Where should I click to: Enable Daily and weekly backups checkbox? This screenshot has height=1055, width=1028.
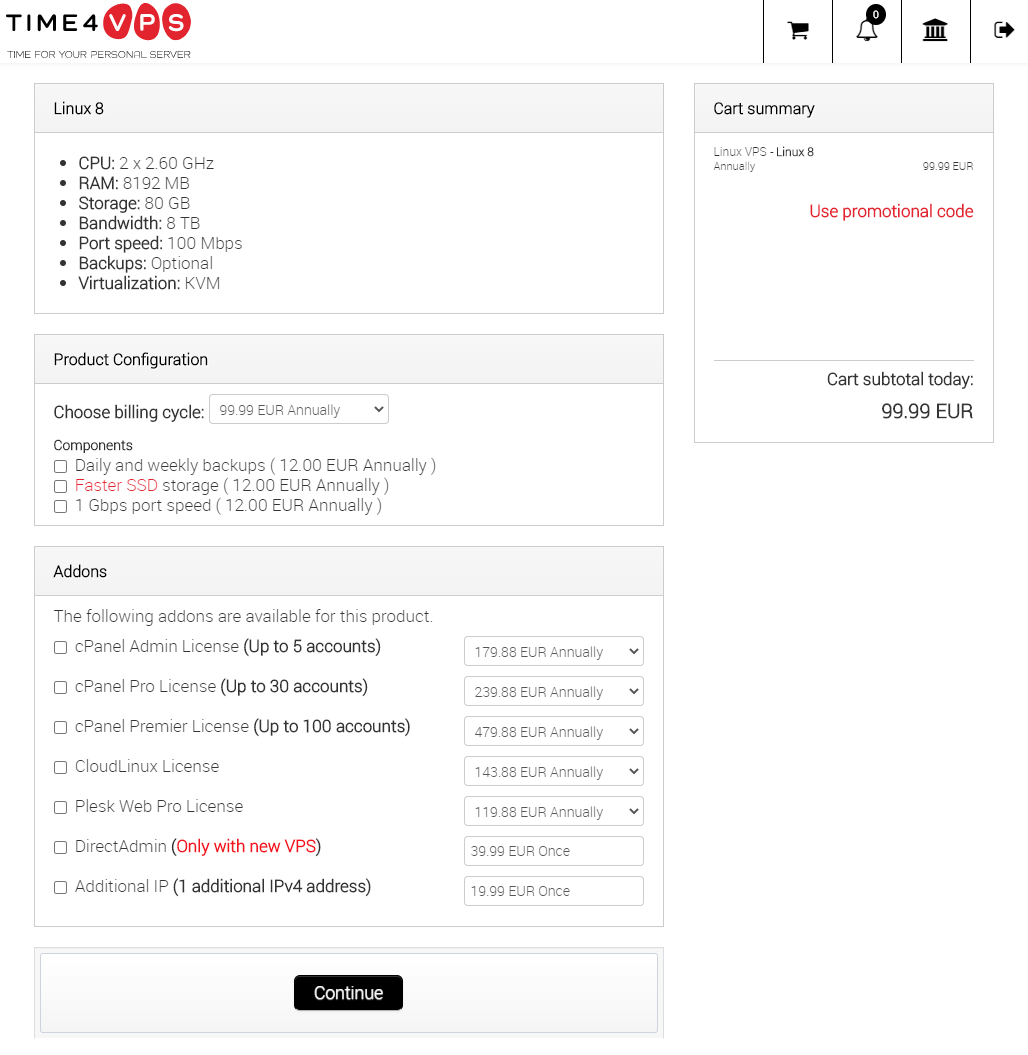61,466
